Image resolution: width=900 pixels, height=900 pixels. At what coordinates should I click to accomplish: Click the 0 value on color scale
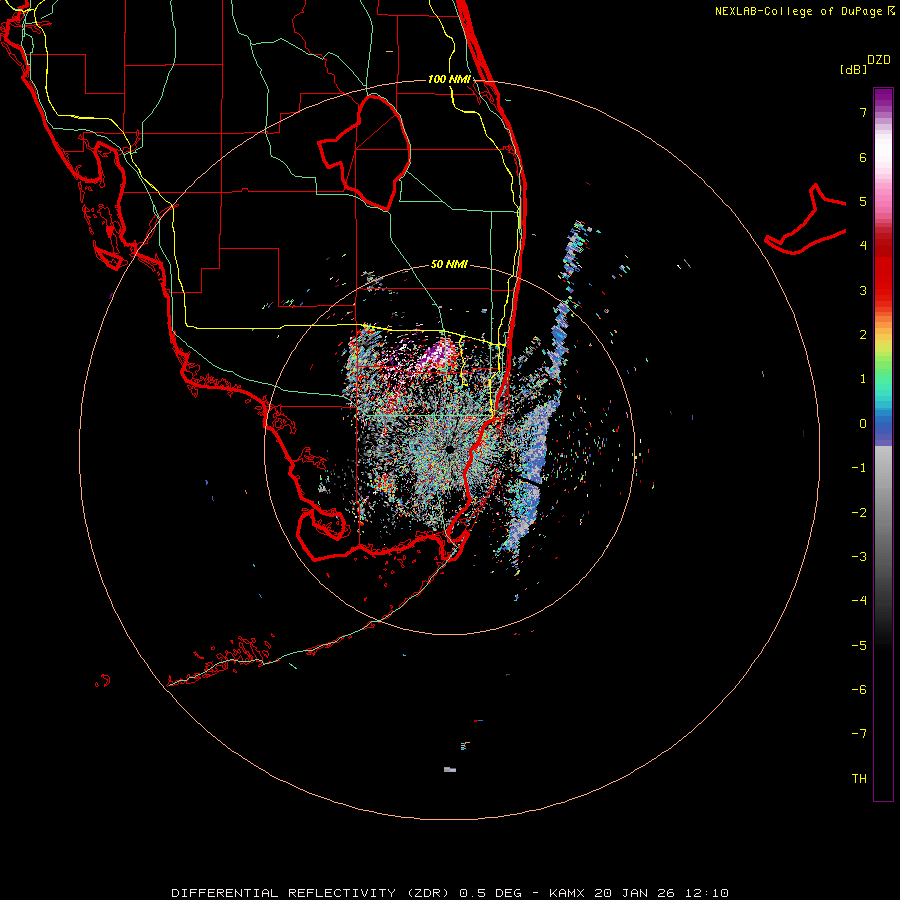pyautogui.click(x=863, y=424)
